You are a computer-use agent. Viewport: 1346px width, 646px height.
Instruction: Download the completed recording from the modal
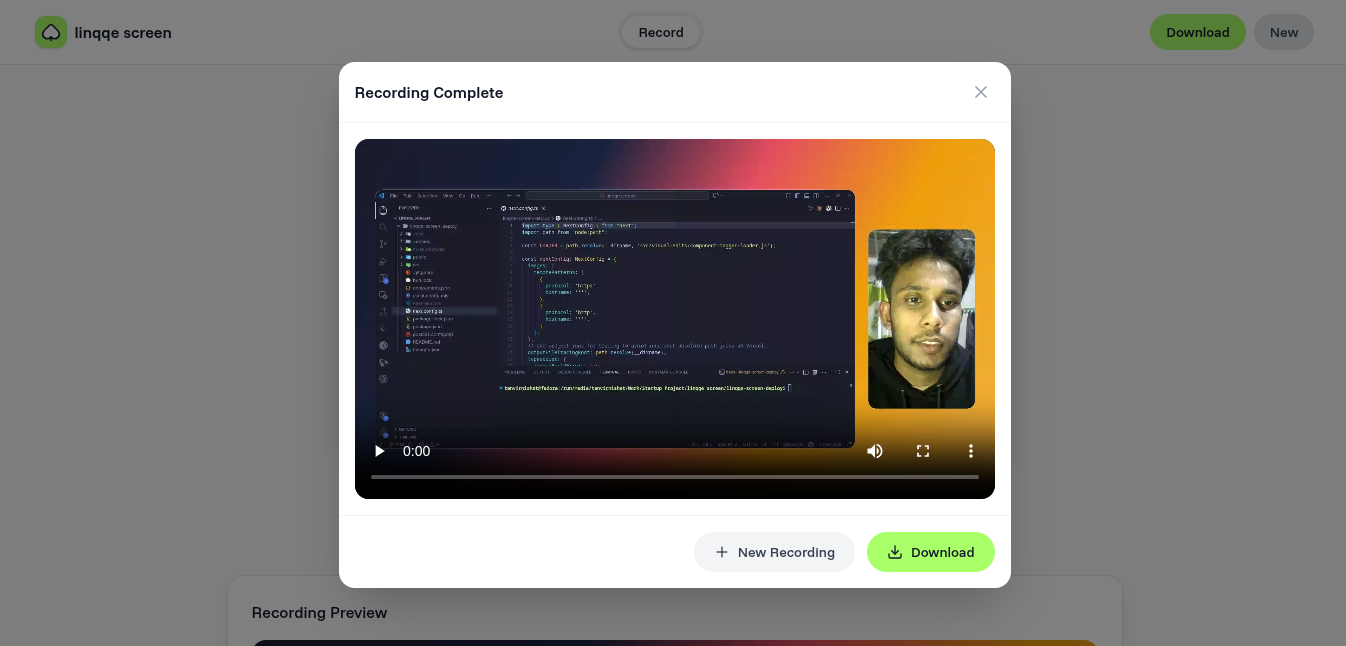coord(931,551)
